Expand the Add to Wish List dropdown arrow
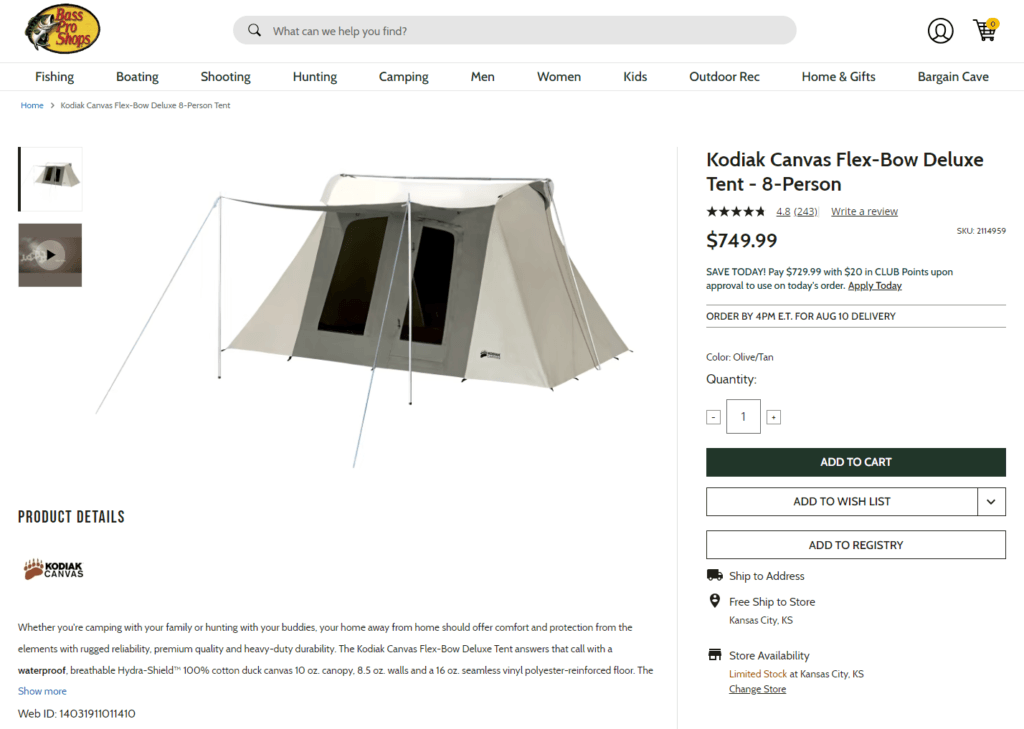Viewport: 1024px width, 729px height. [x=991, y=501]
